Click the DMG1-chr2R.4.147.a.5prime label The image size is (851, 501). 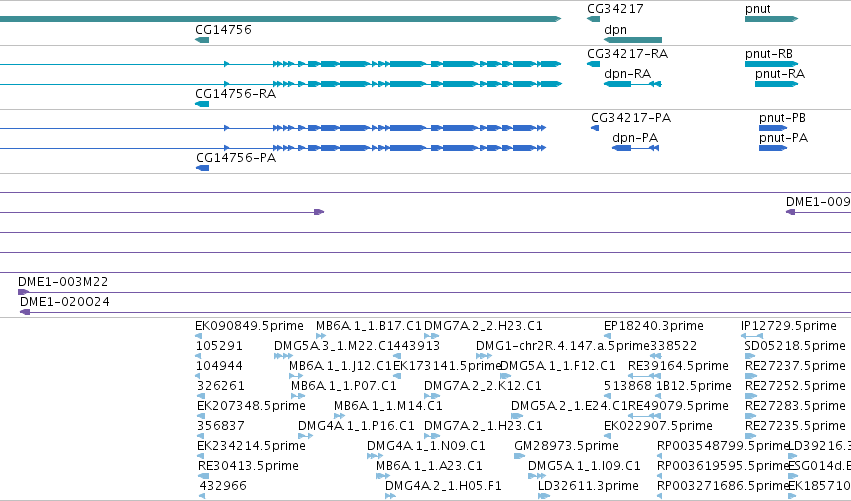563,346
